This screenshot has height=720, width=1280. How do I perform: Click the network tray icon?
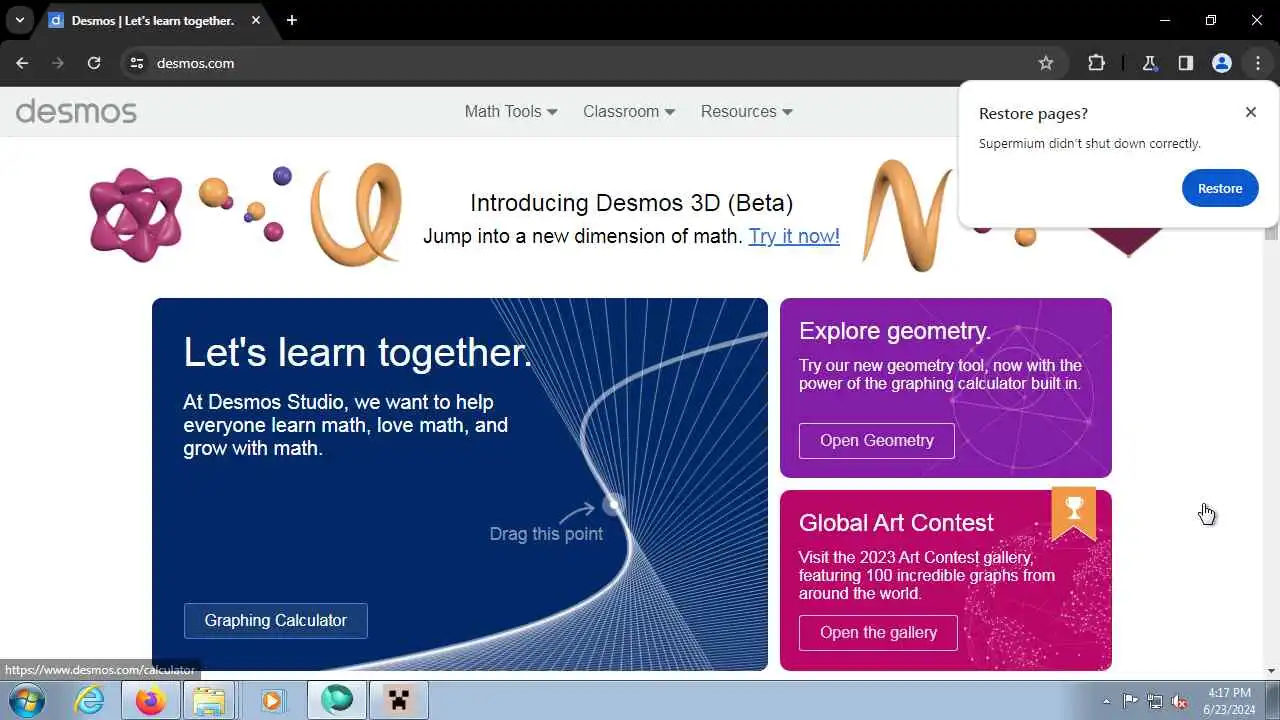click(1155, 701)
